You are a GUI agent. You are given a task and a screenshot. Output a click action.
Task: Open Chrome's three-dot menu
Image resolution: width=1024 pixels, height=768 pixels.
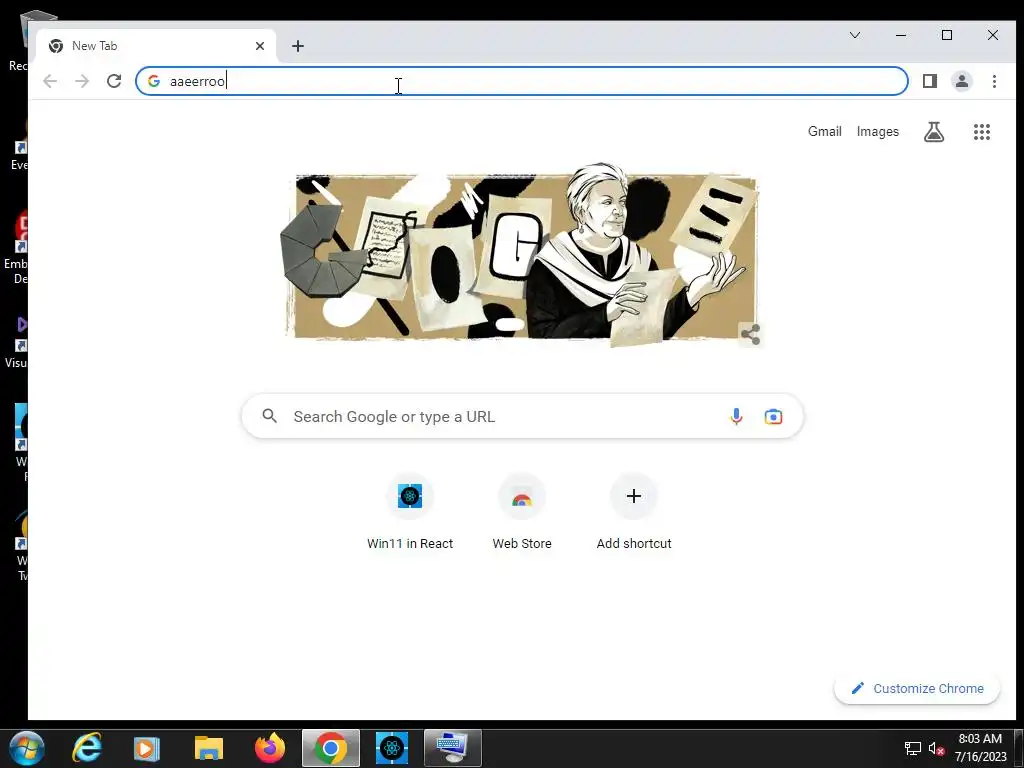coord(994,81)
